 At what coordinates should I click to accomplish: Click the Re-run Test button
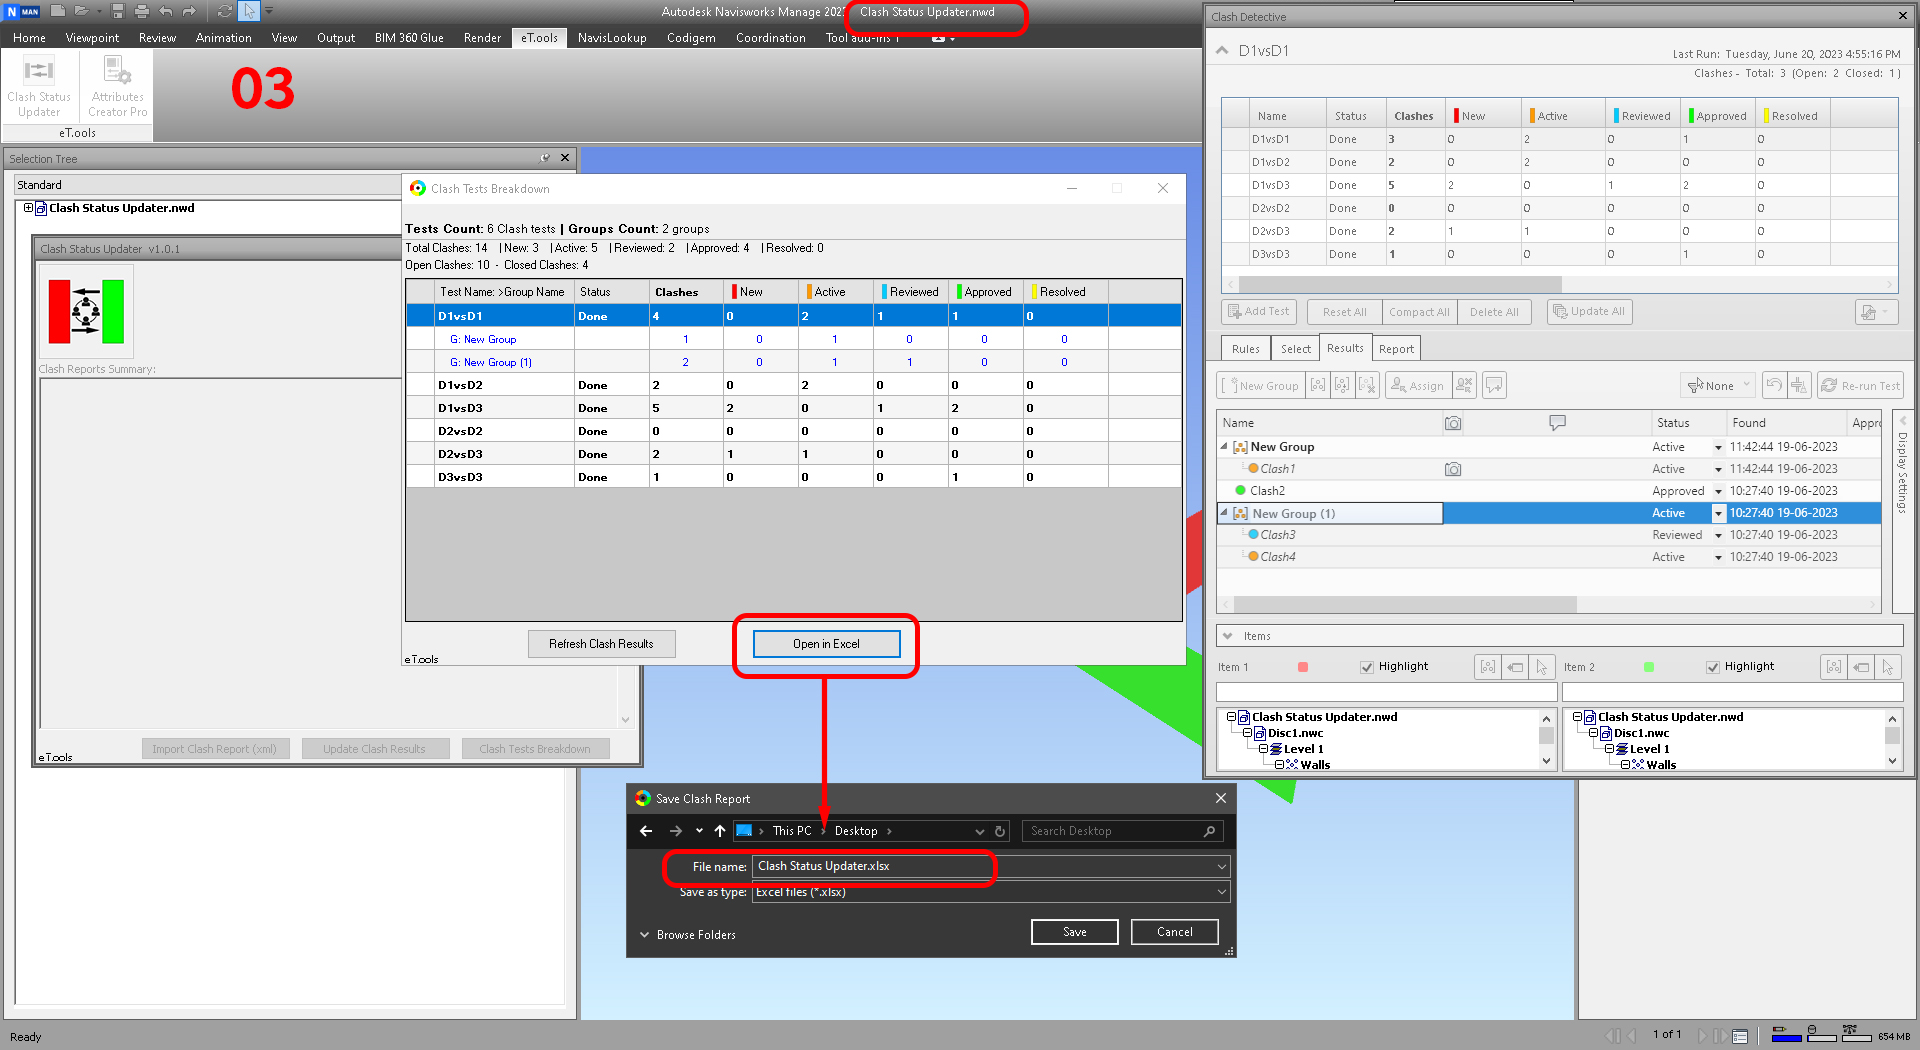(1860, 386)
